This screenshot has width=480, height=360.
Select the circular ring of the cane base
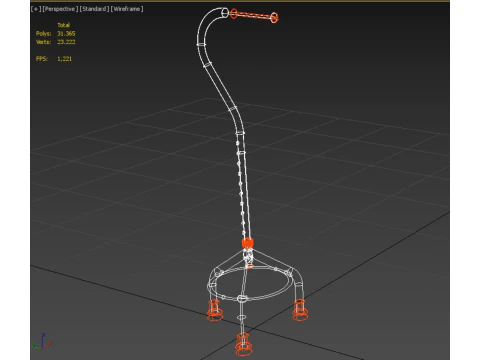[x=252, y=283]
